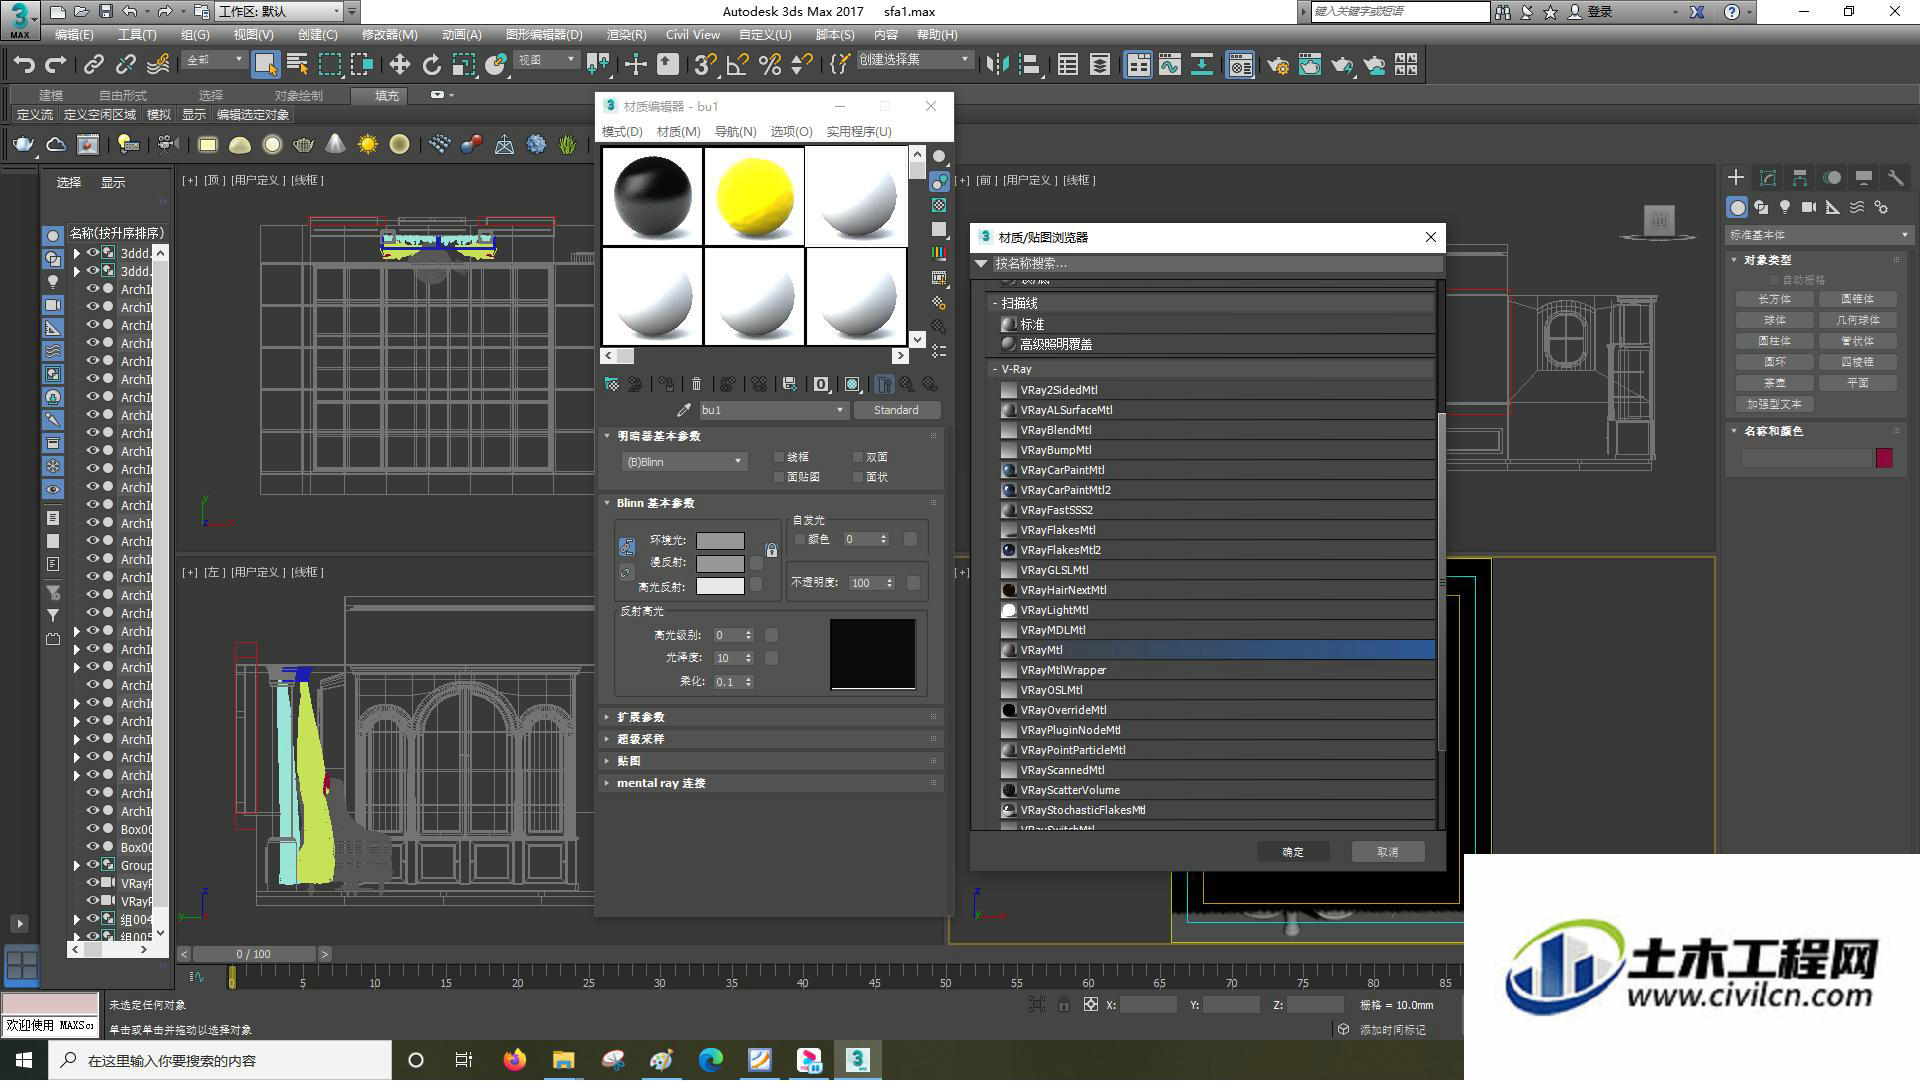The image size is (1920, 1082).
Task: Enable the 双面 two-sided checkbox
Action: (858, 457)
